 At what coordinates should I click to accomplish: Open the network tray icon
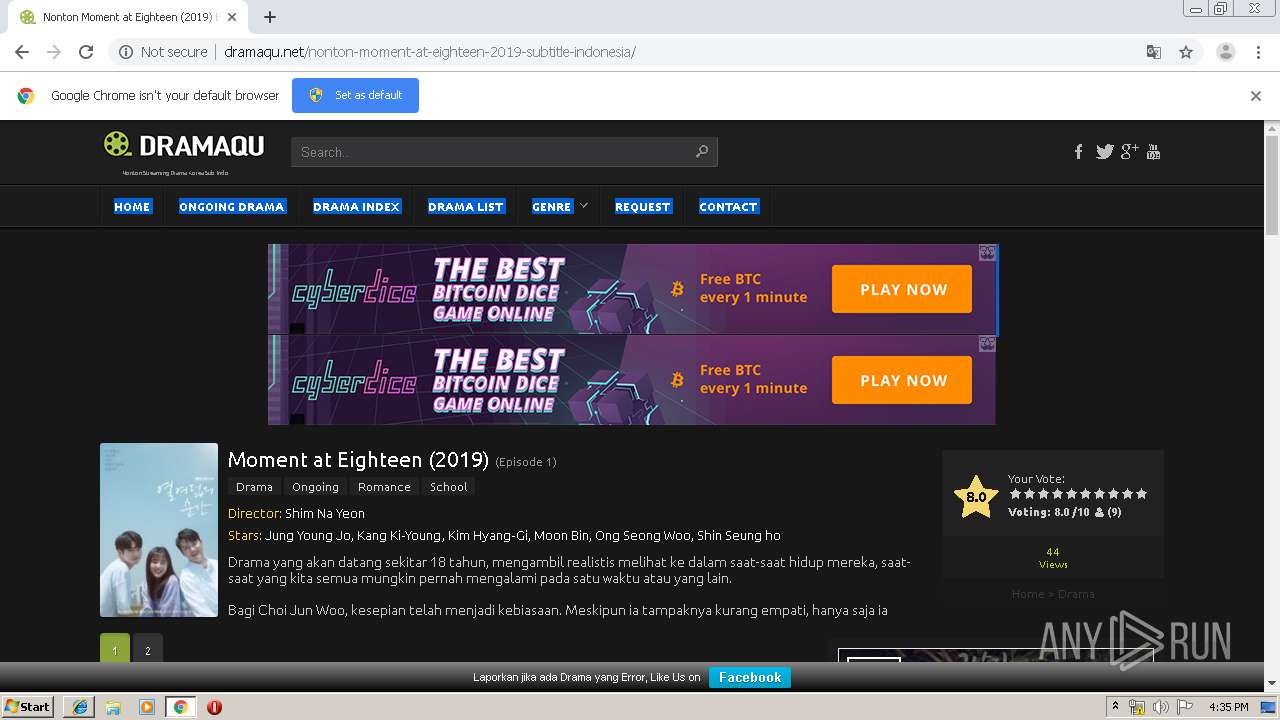click(x=1137, y=707)
